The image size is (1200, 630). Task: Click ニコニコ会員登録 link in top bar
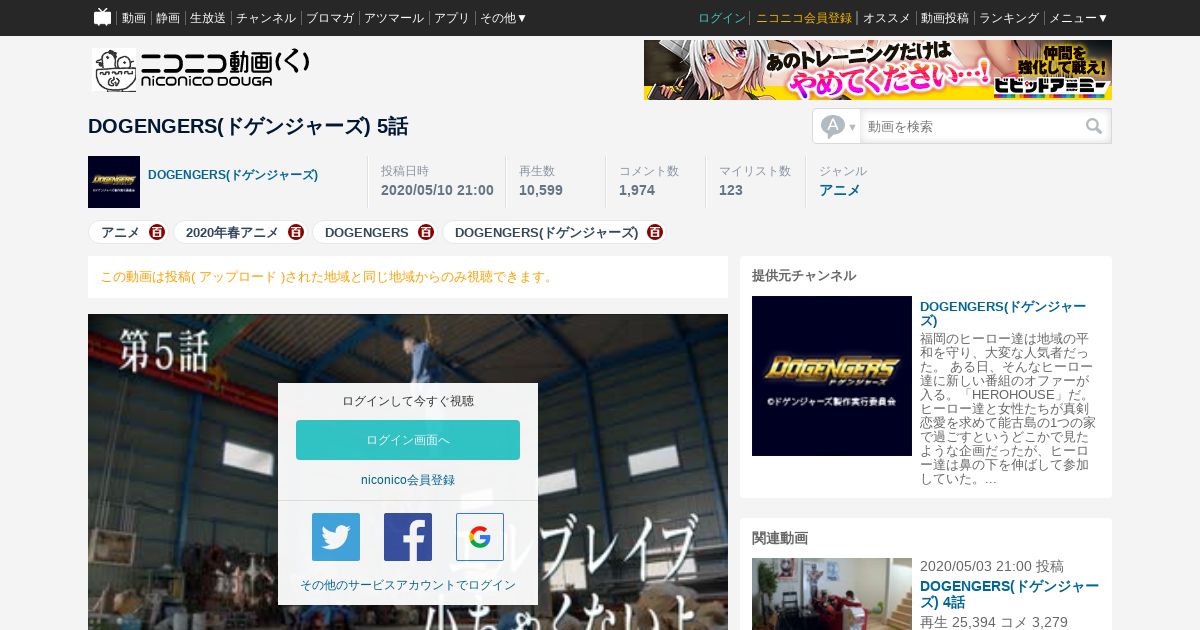coord(804,18)
